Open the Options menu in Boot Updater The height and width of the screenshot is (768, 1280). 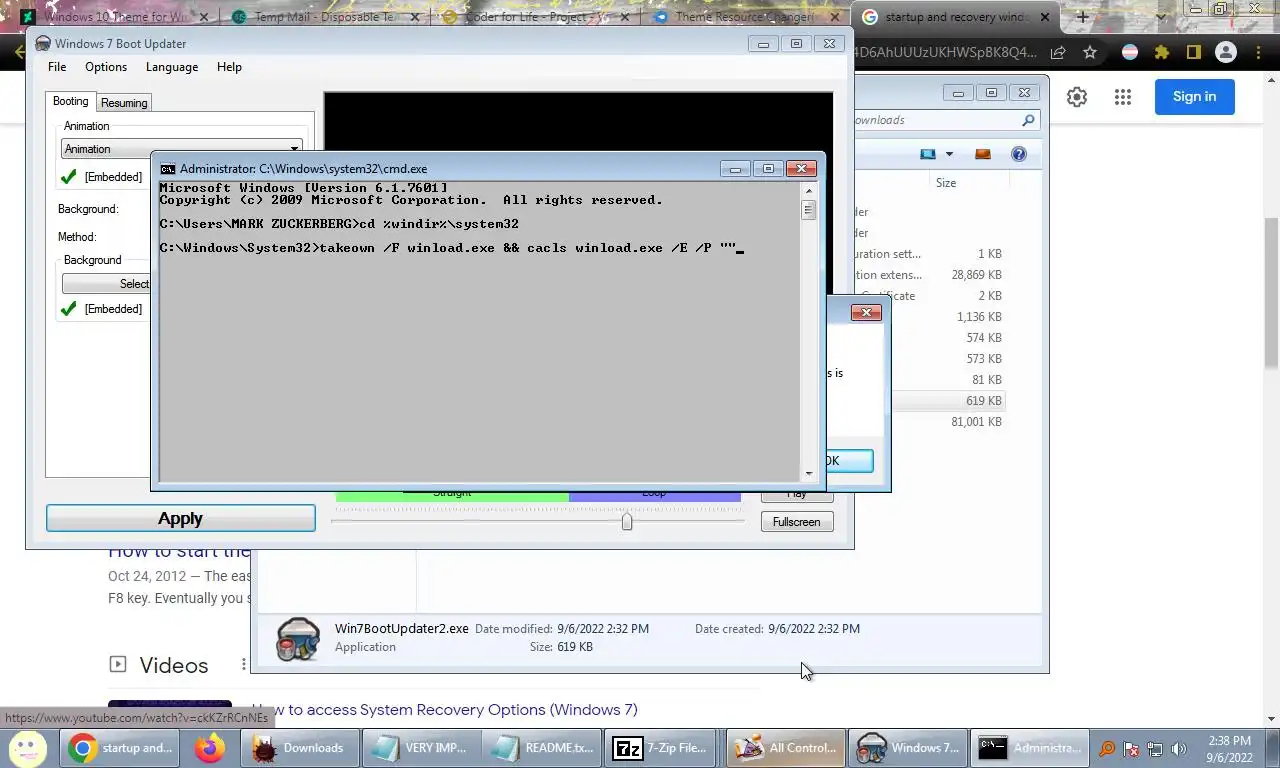click(106, 67)
